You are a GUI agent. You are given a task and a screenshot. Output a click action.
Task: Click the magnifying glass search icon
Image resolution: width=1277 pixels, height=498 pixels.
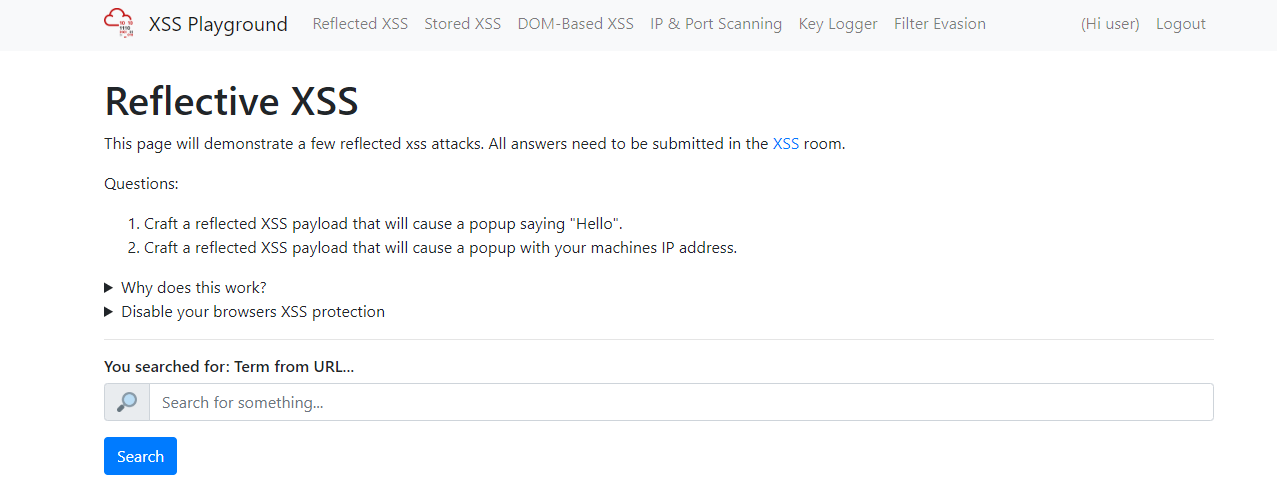127,402
